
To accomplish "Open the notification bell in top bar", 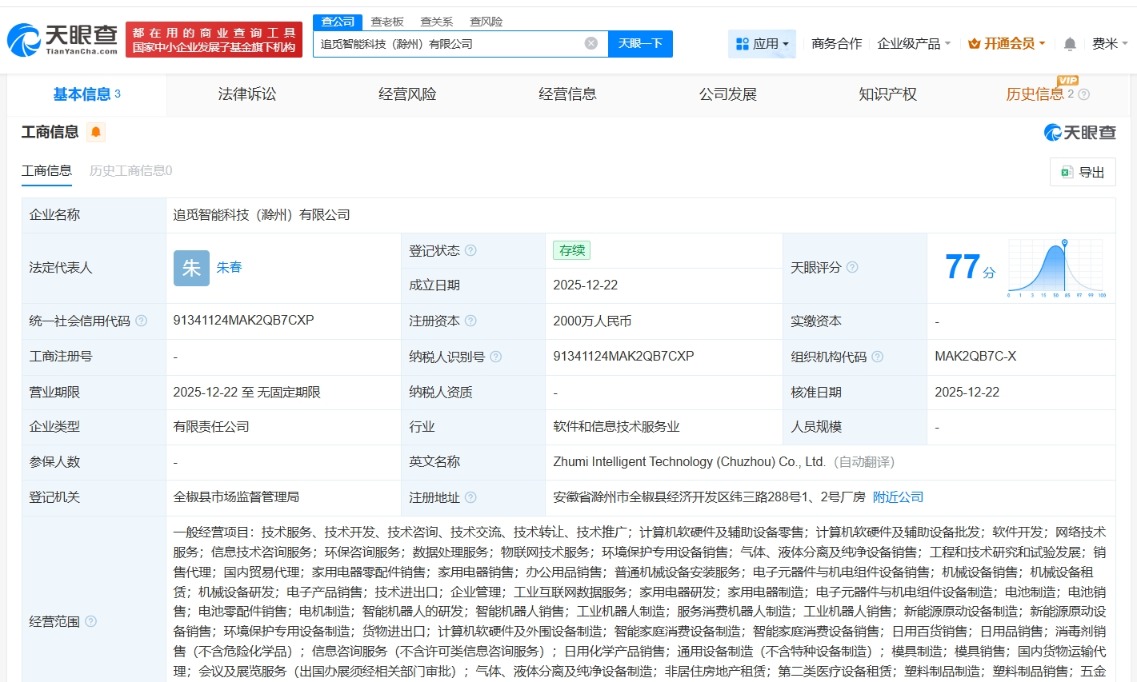I will click(1070, 44).
